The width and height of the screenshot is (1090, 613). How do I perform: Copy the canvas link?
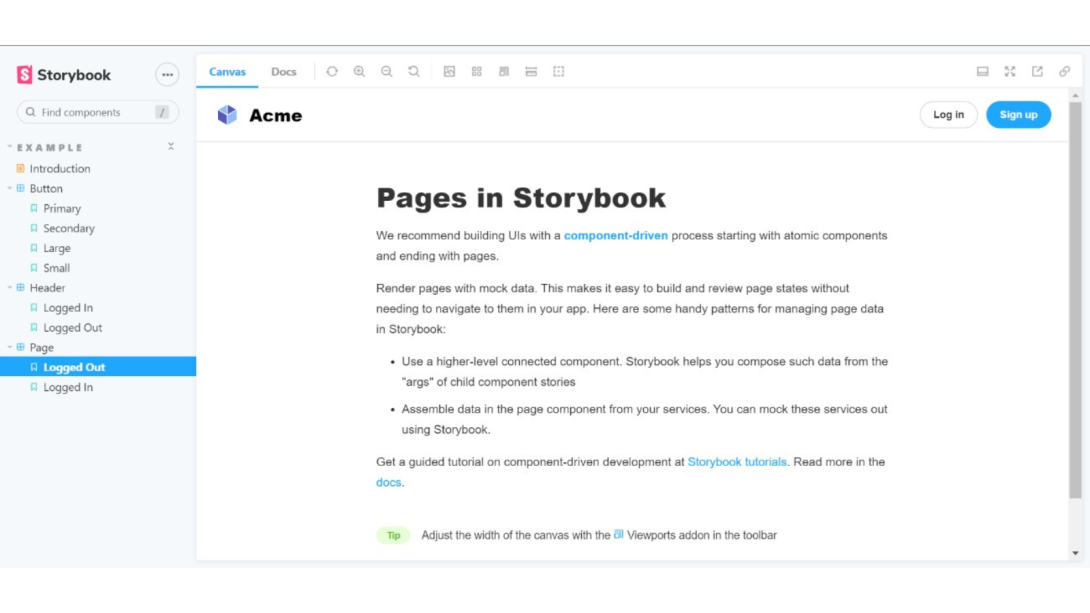1064,72
